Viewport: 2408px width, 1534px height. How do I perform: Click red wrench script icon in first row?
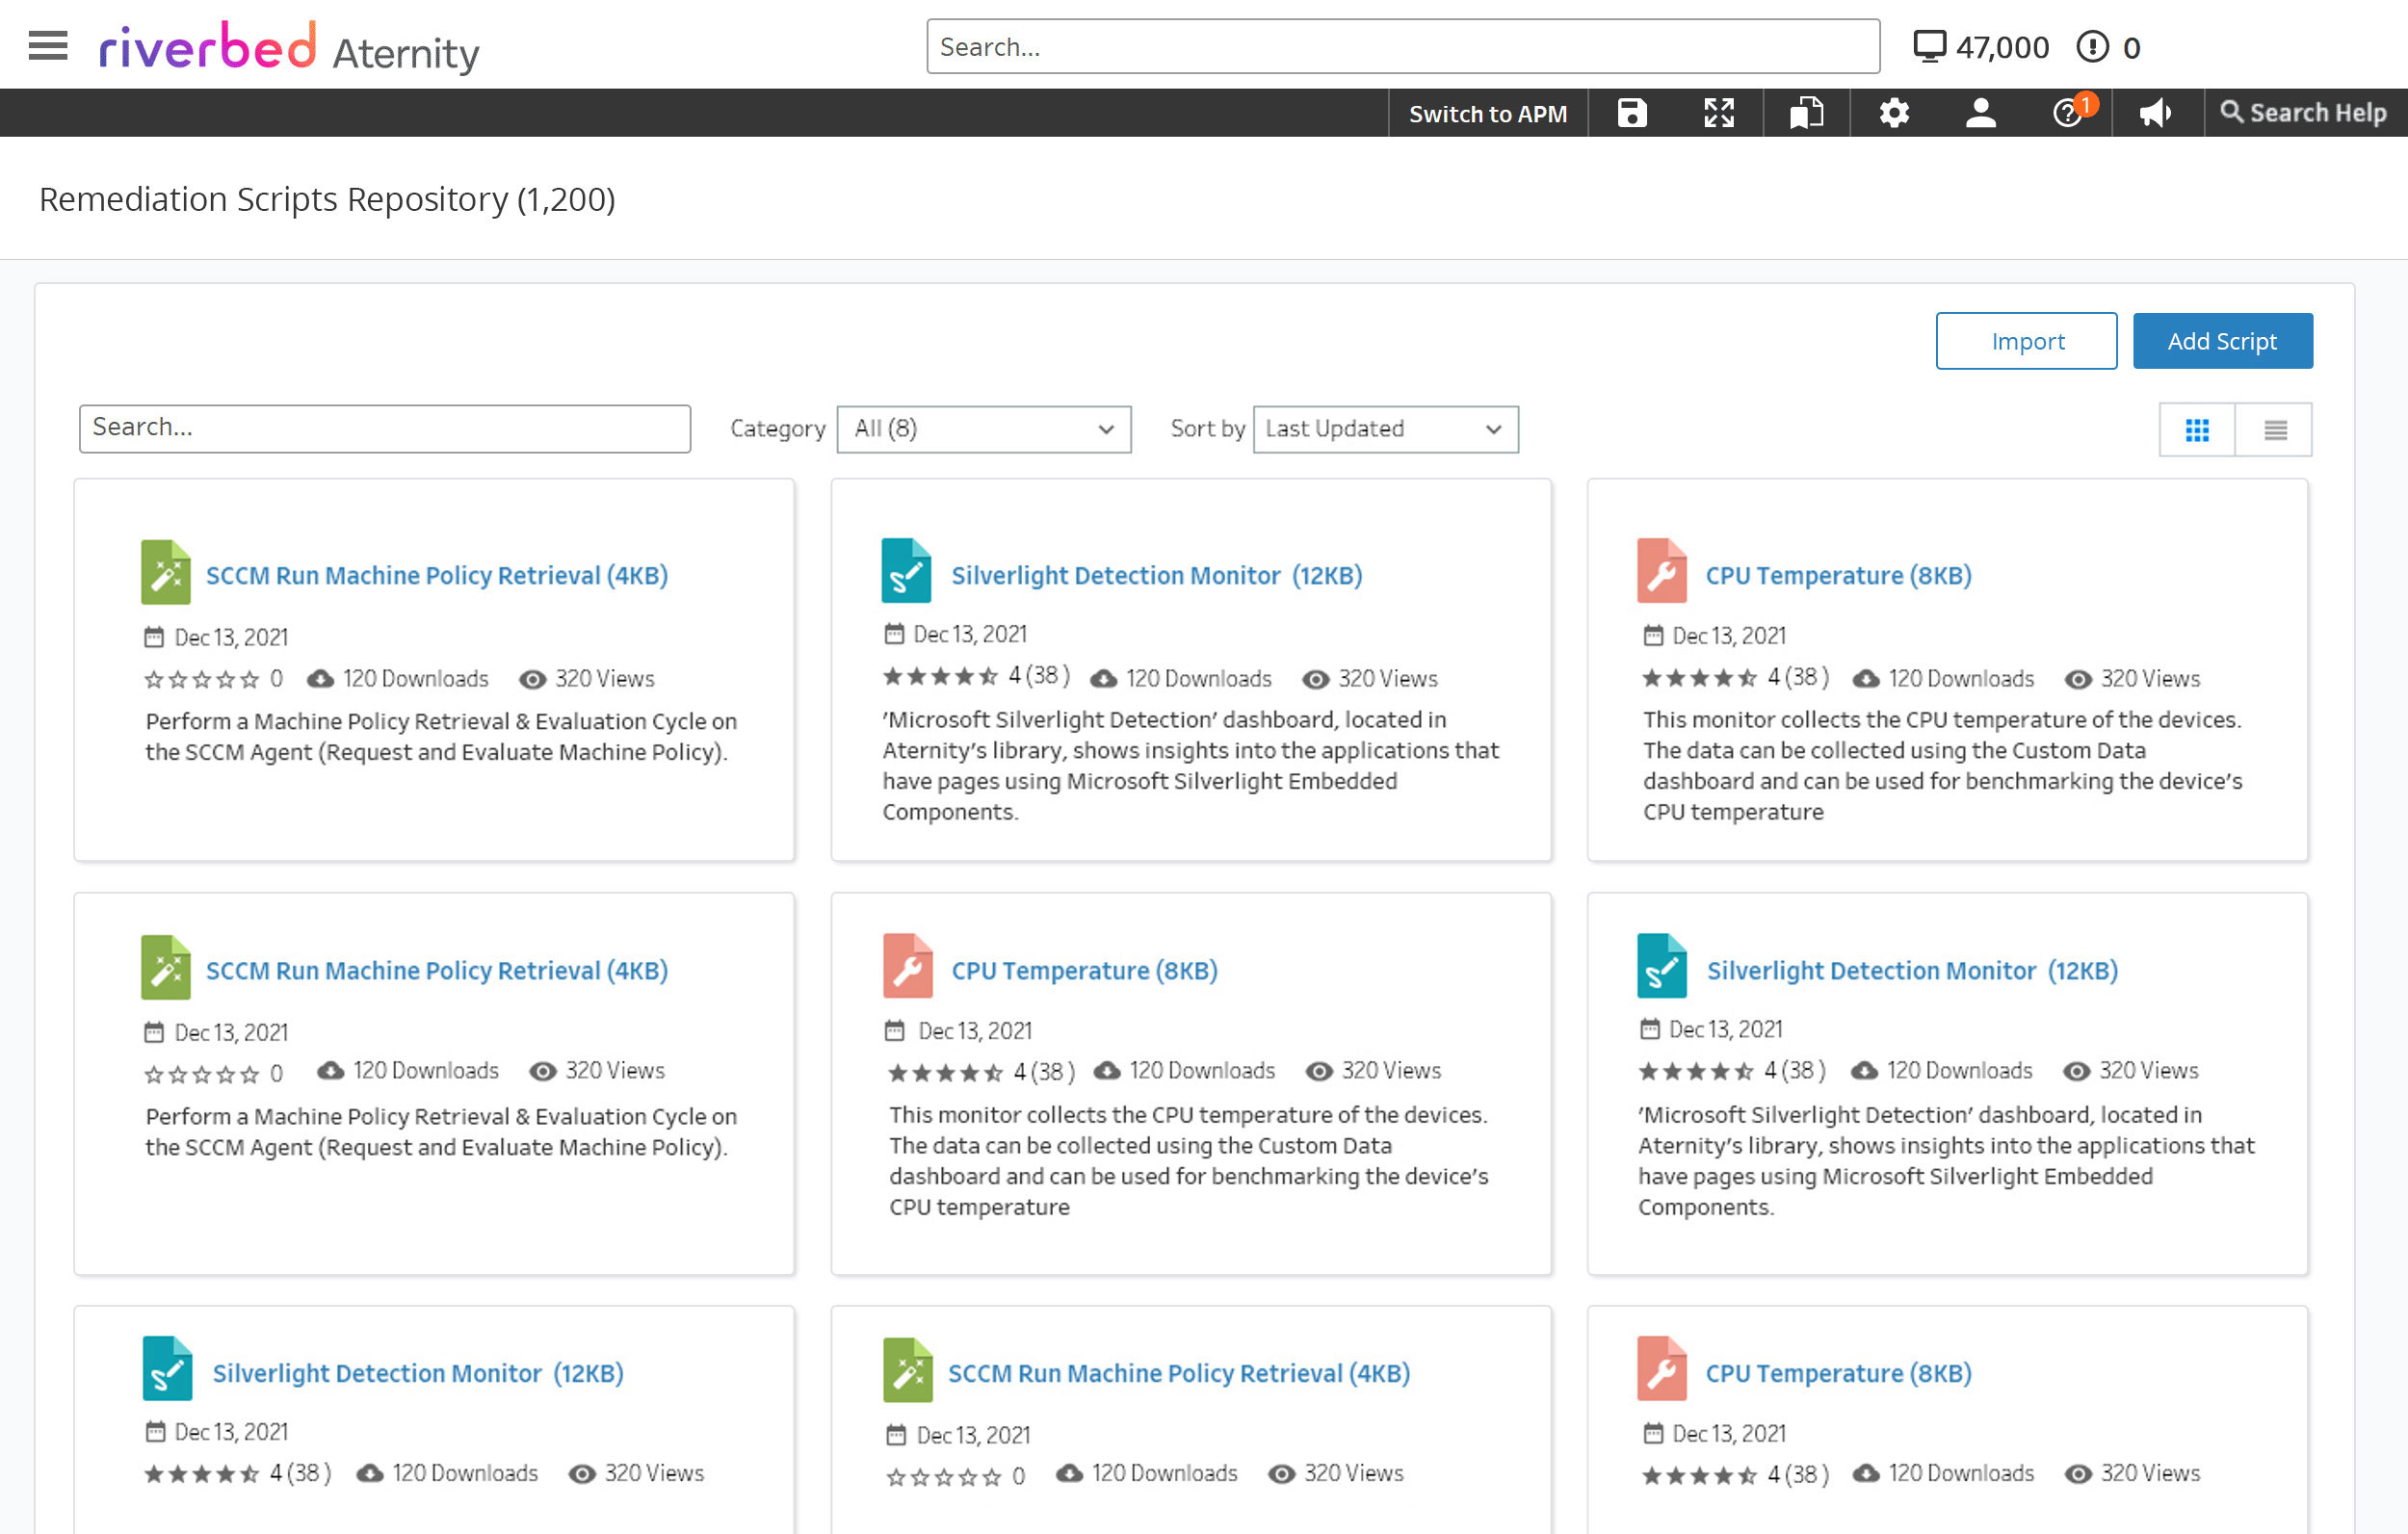point(1661,571)
